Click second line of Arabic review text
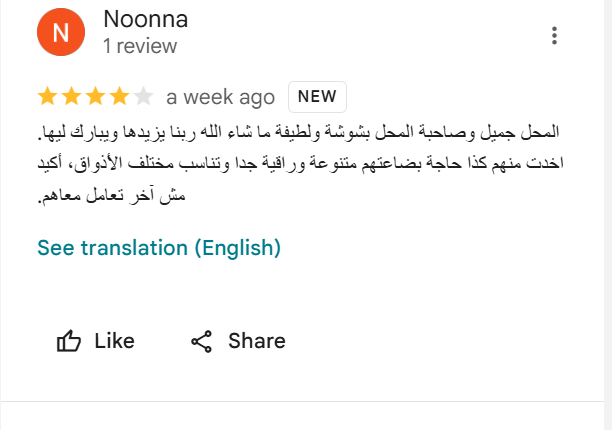The height and width of the screenshot is (430, 612). [301, 163]
